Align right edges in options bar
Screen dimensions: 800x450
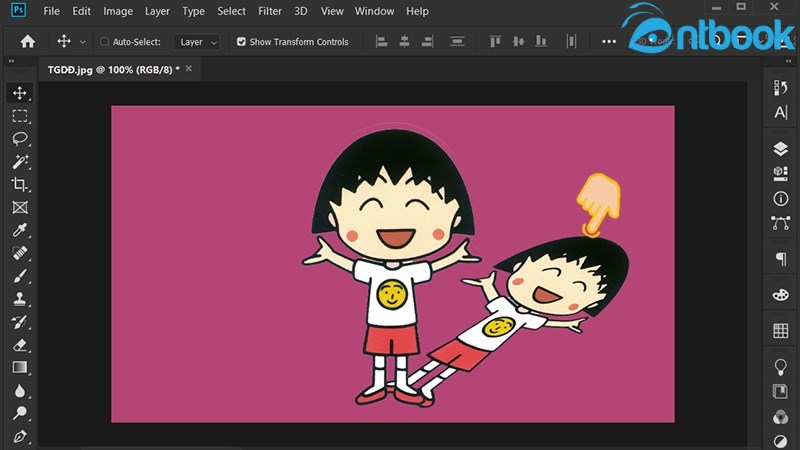tap(427, 41)
